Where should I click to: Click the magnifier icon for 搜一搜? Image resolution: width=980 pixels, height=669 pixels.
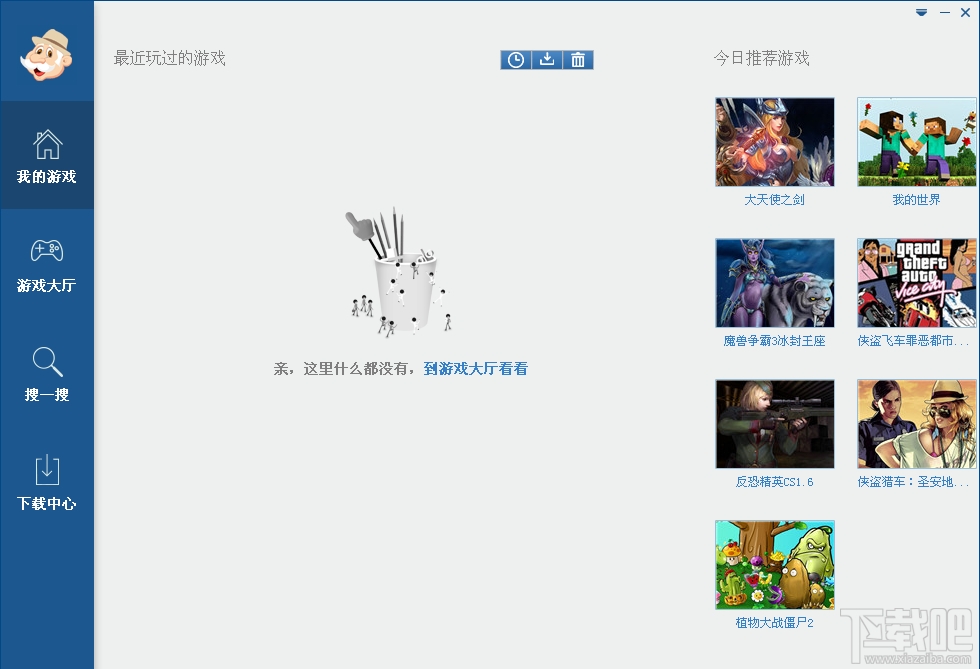click(x=47, y=361)
